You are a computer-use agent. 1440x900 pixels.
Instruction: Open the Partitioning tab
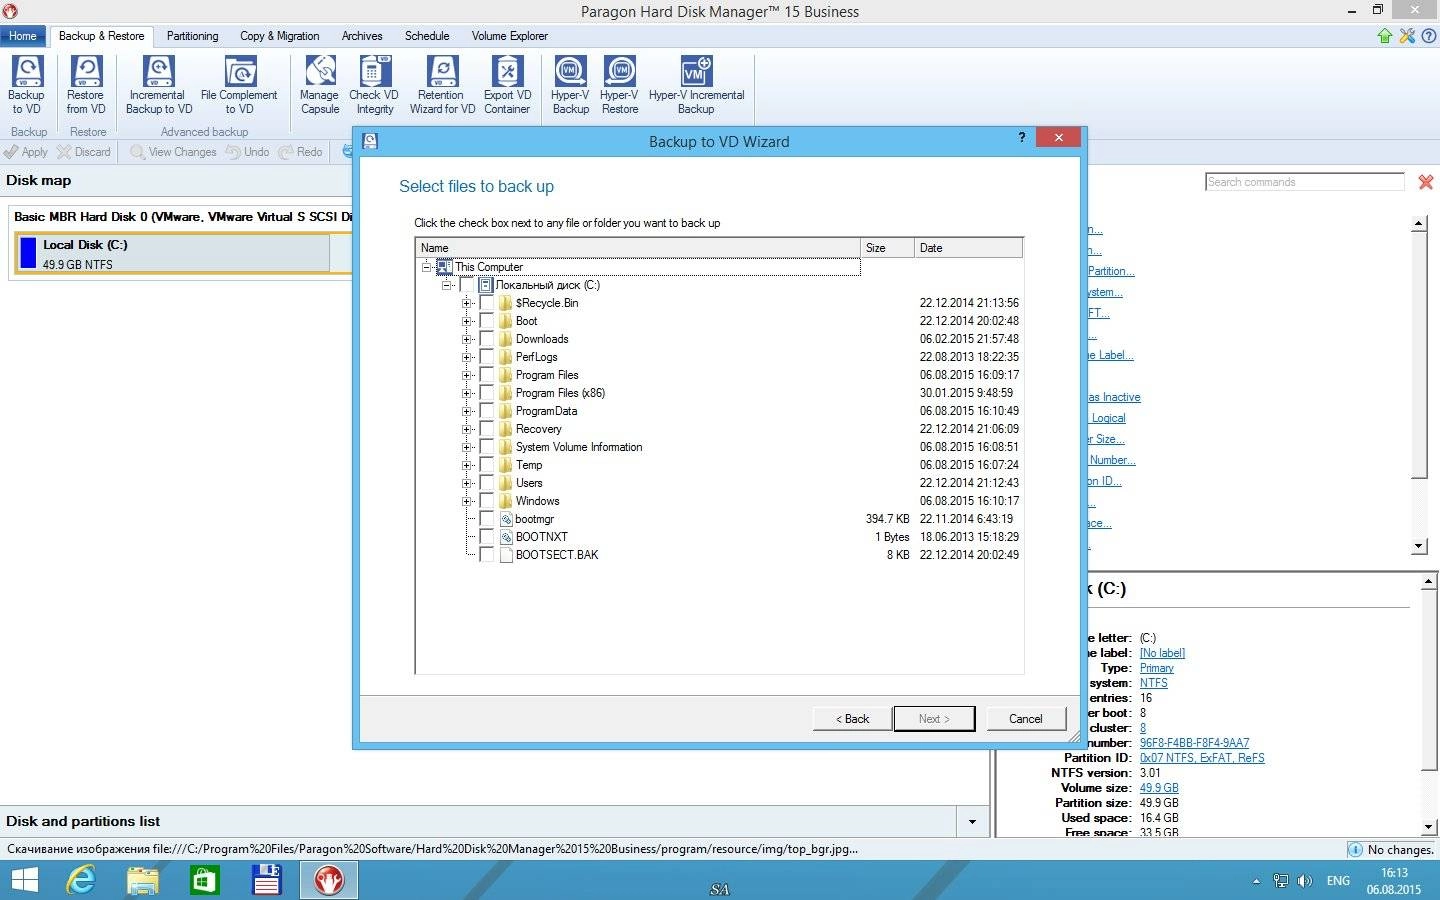pyautogui.click(x=192, y=36)
